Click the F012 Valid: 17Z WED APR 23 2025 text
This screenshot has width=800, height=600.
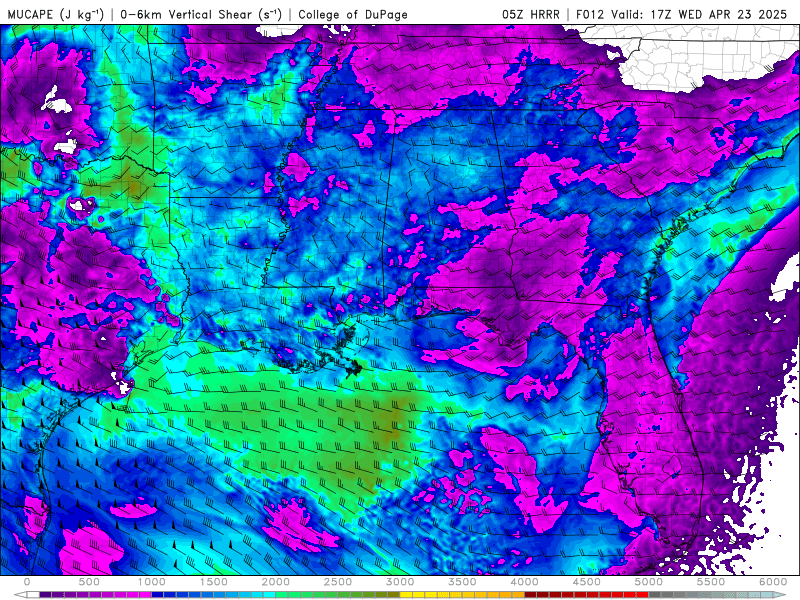click(681, 14)
